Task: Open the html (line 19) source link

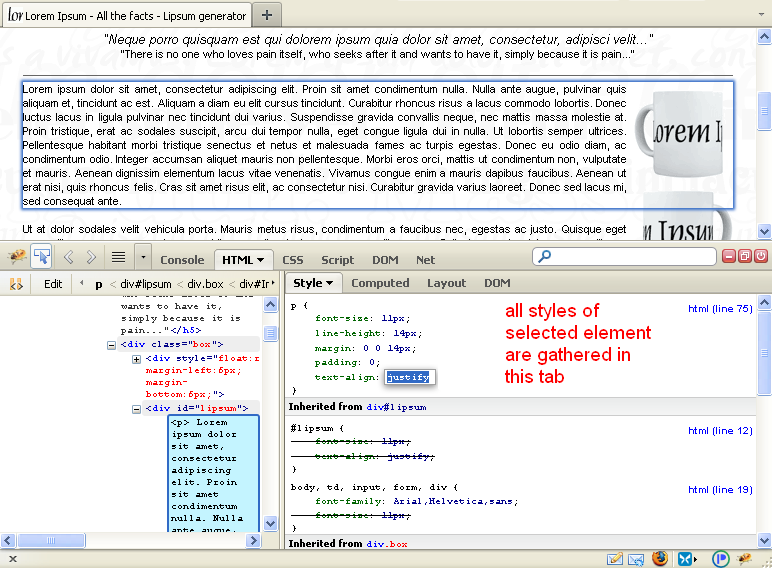Action: (x=720, y=490)
